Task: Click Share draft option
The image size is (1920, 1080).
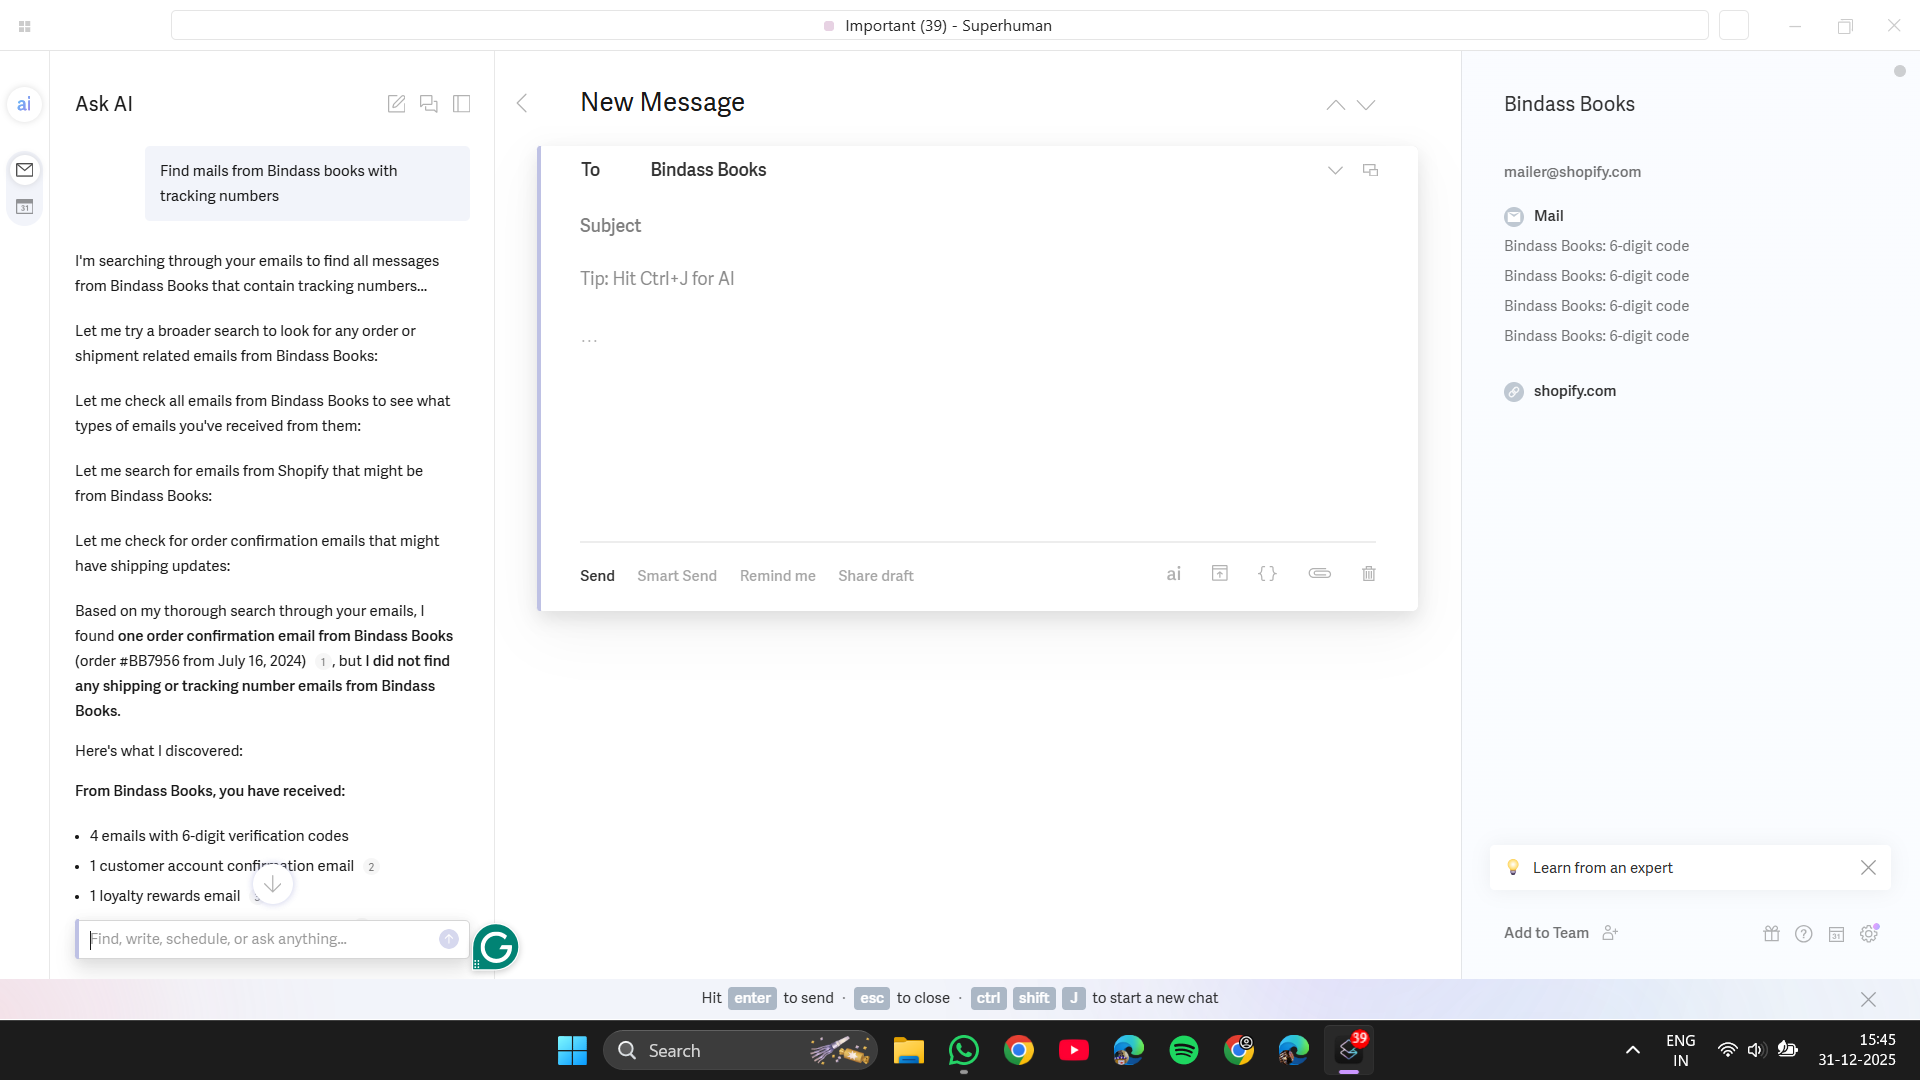Action: pos(875,576)
